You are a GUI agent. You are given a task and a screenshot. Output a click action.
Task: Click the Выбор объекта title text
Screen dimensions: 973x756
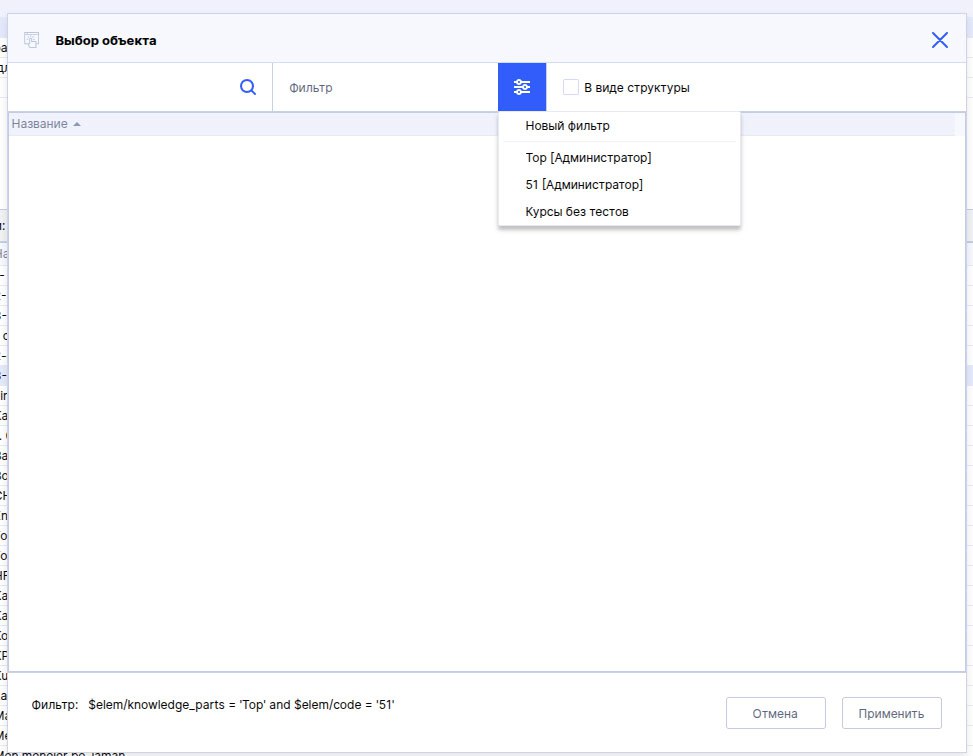click(x=105, y=41)
